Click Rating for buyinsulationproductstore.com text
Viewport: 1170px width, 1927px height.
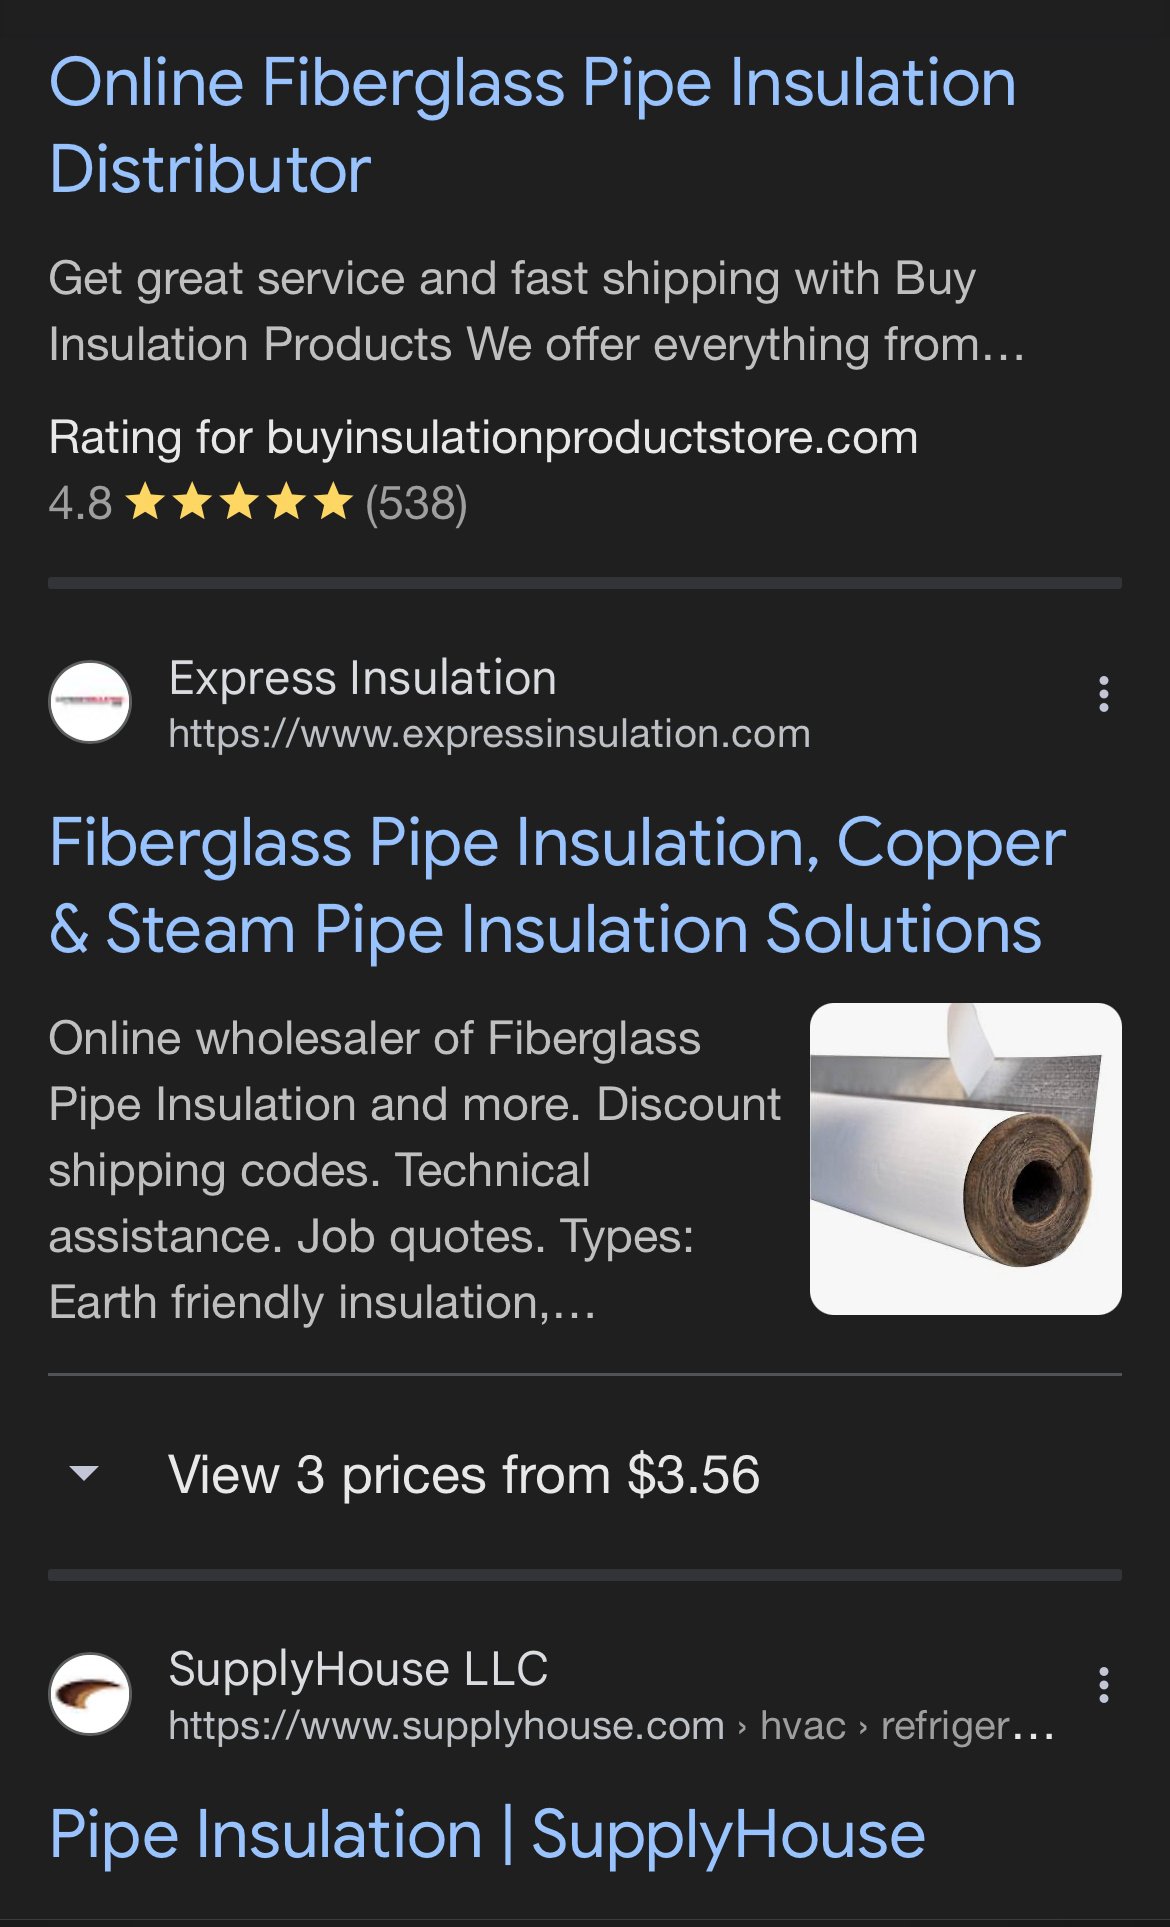(x=483, y=438)
